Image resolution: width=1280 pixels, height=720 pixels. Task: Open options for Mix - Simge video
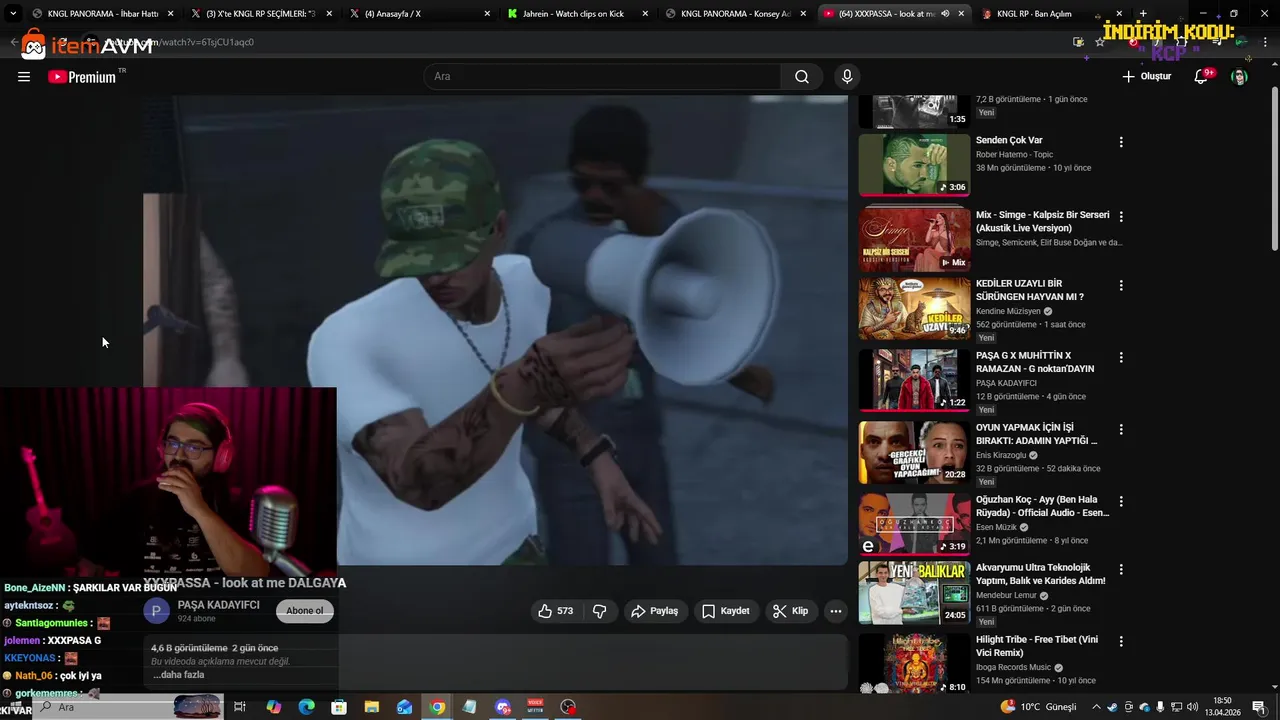click(1121, 216)
